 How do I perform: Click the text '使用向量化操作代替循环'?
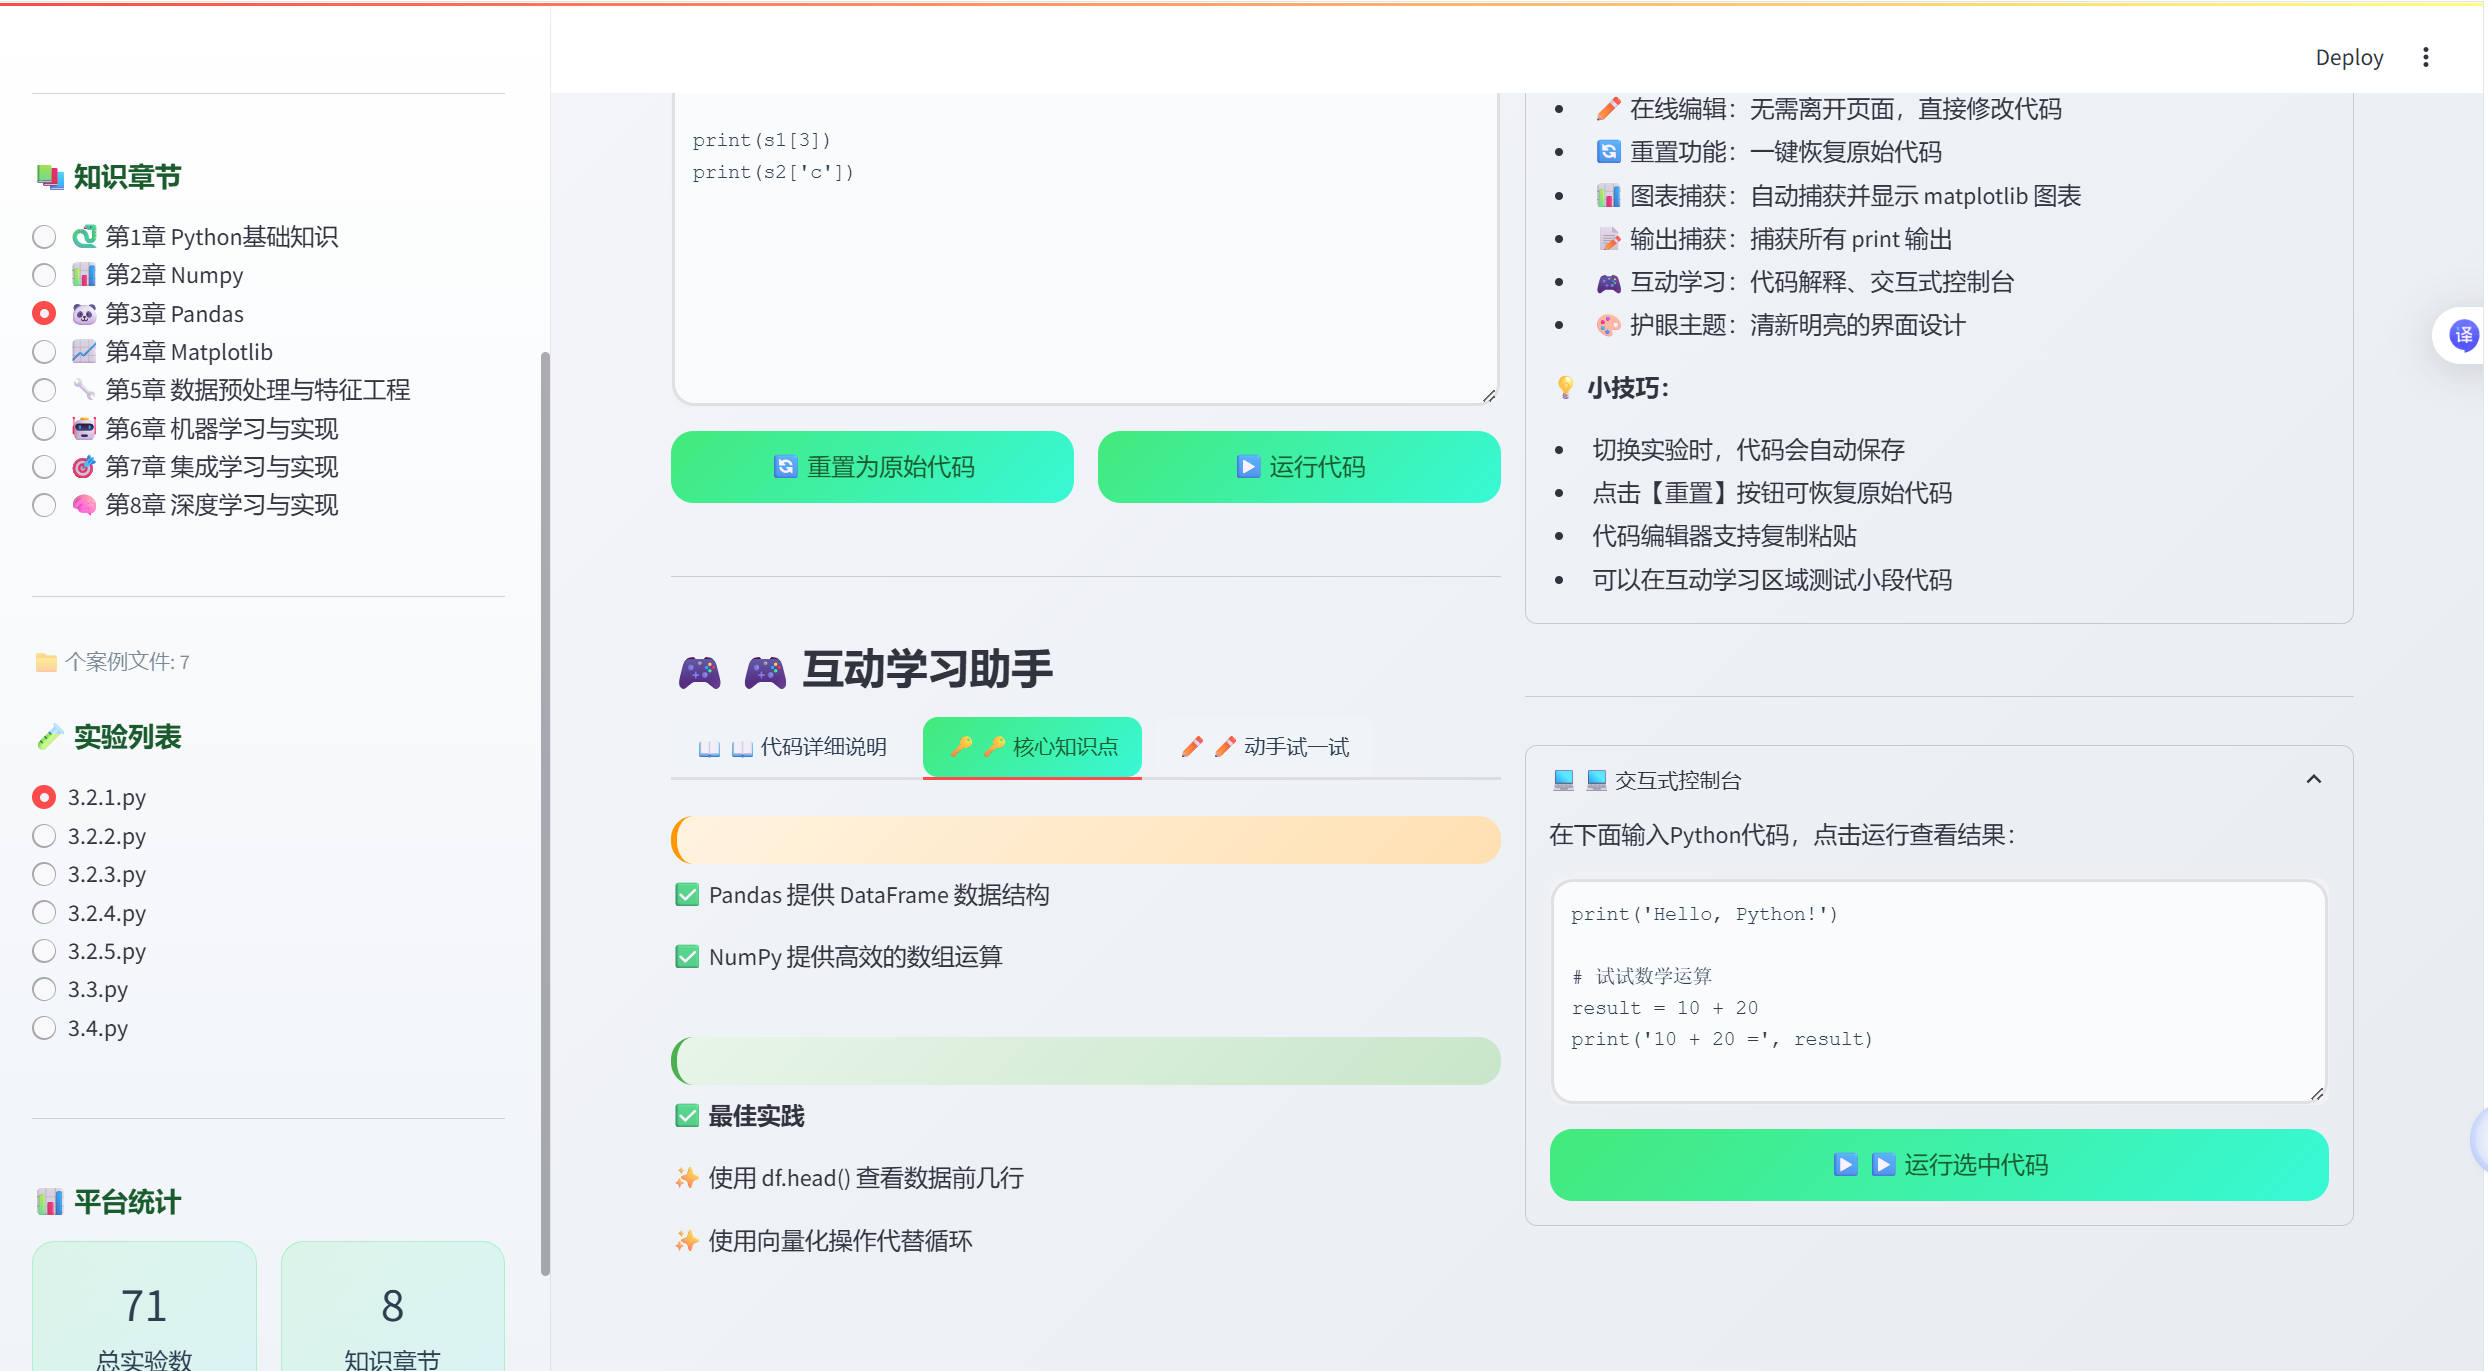point(840,1241)
